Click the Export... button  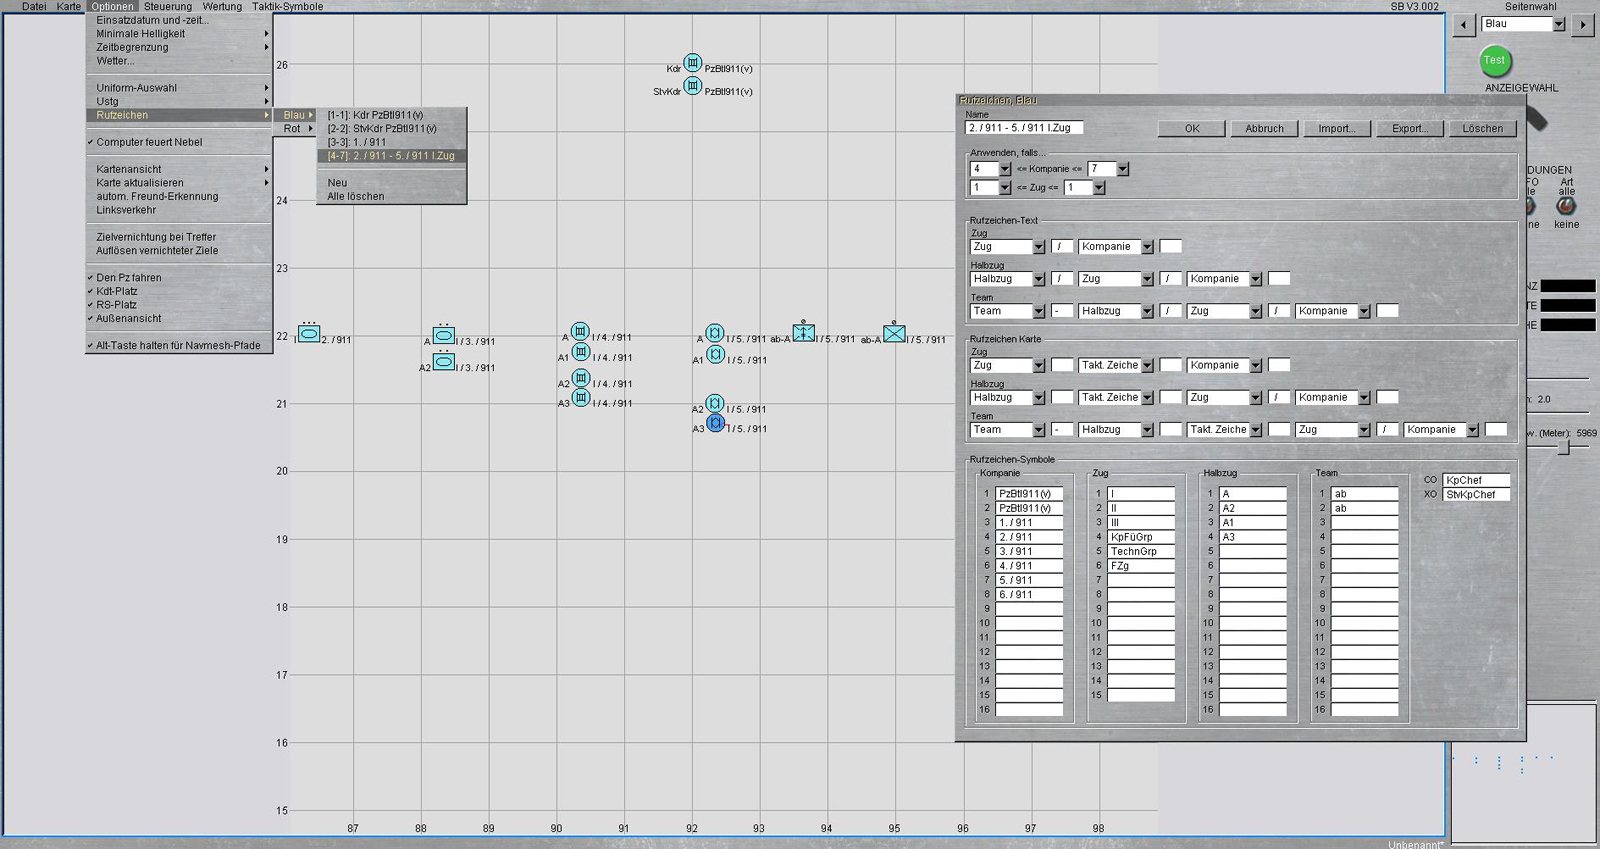coord(1409,129)
